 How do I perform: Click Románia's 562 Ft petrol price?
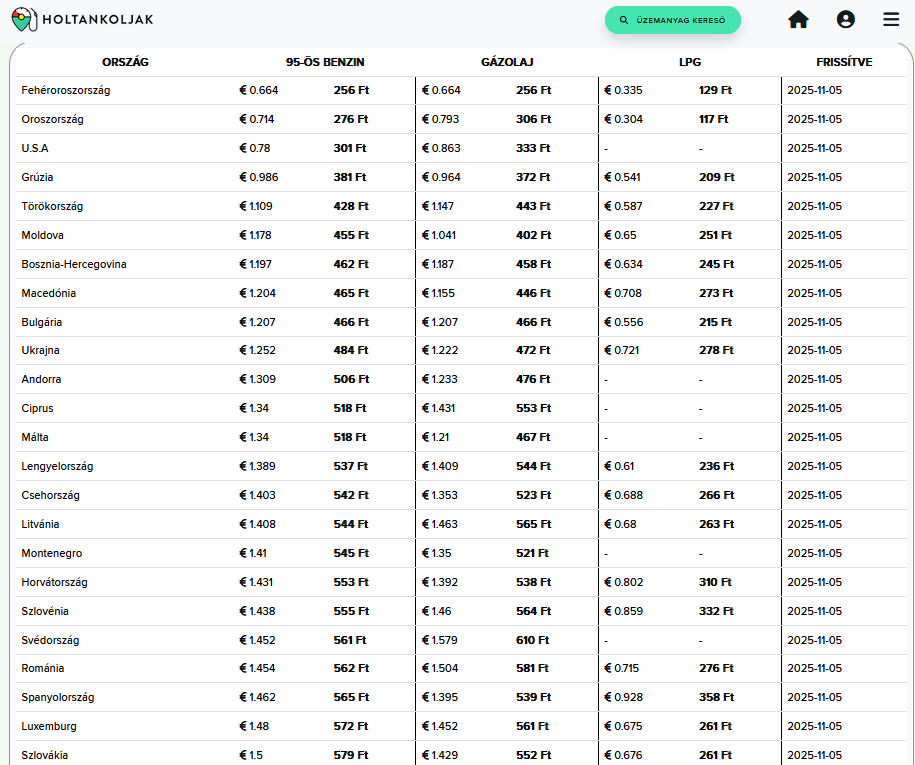(x=351, y=668)
